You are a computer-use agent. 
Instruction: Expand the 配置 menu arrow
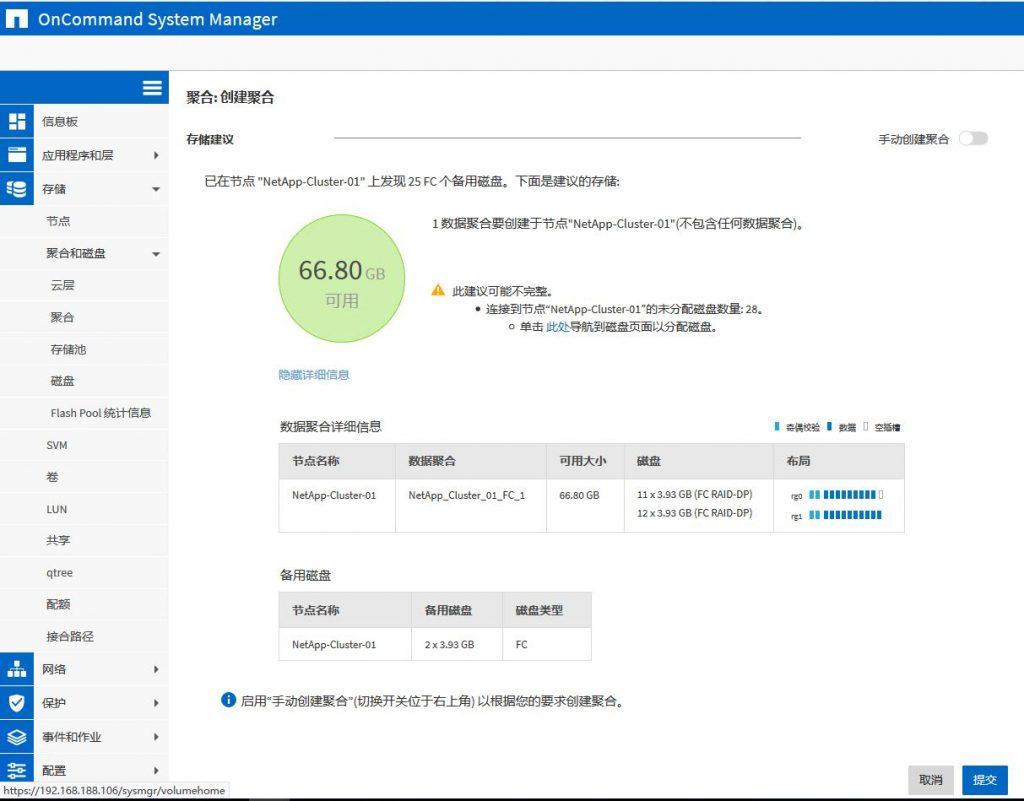pyautogui.click(x=156, y=770)
